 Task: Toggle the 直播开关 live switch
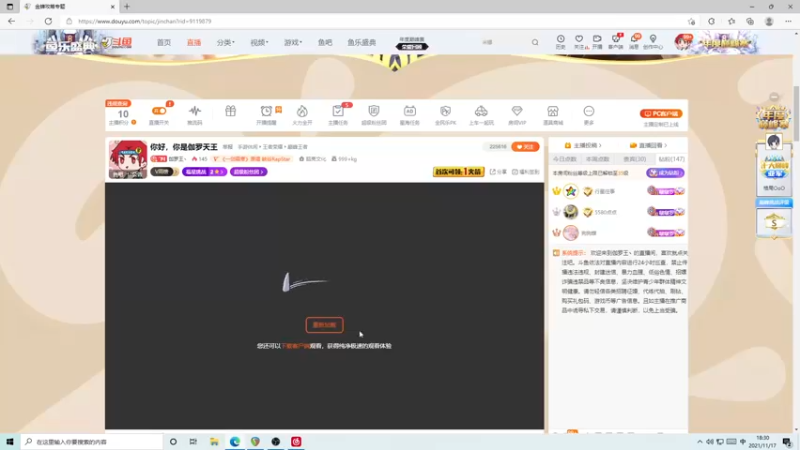[x=159, y=111]
